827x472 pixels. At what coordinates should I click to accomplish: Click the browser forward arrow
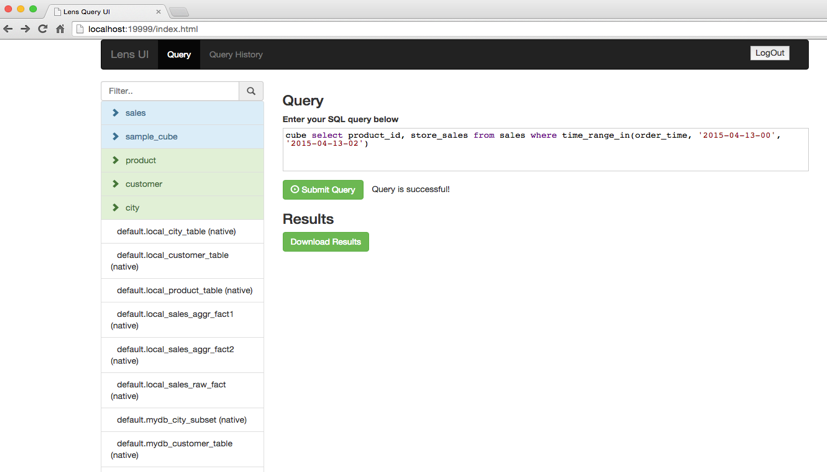pyautogui.click(x=26, y=29)
